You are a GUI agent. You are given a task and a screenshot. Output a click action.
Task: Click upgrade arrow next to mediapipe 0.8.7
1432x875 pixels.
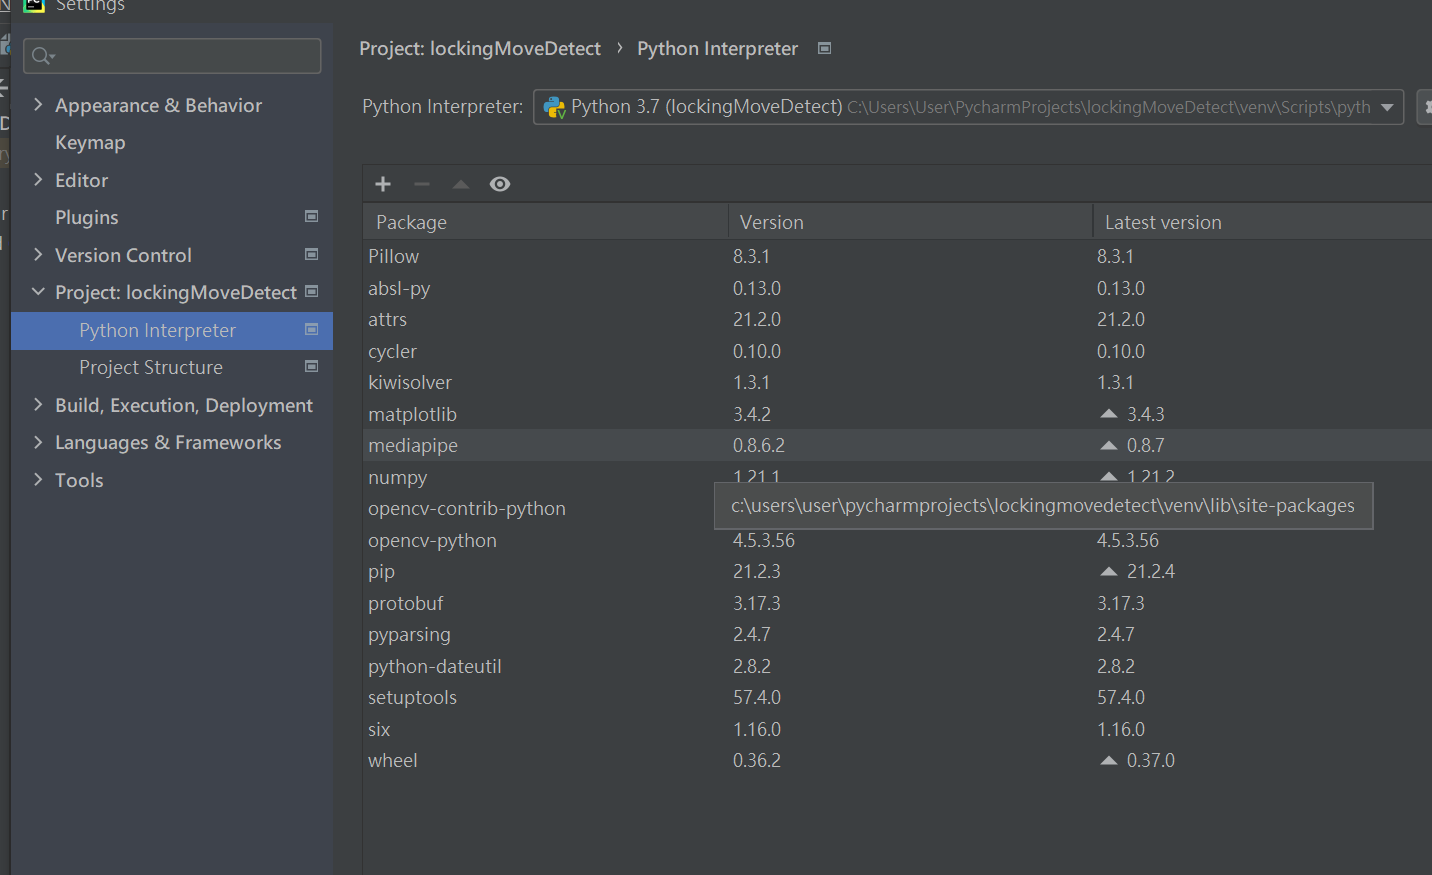[1109, 445]
